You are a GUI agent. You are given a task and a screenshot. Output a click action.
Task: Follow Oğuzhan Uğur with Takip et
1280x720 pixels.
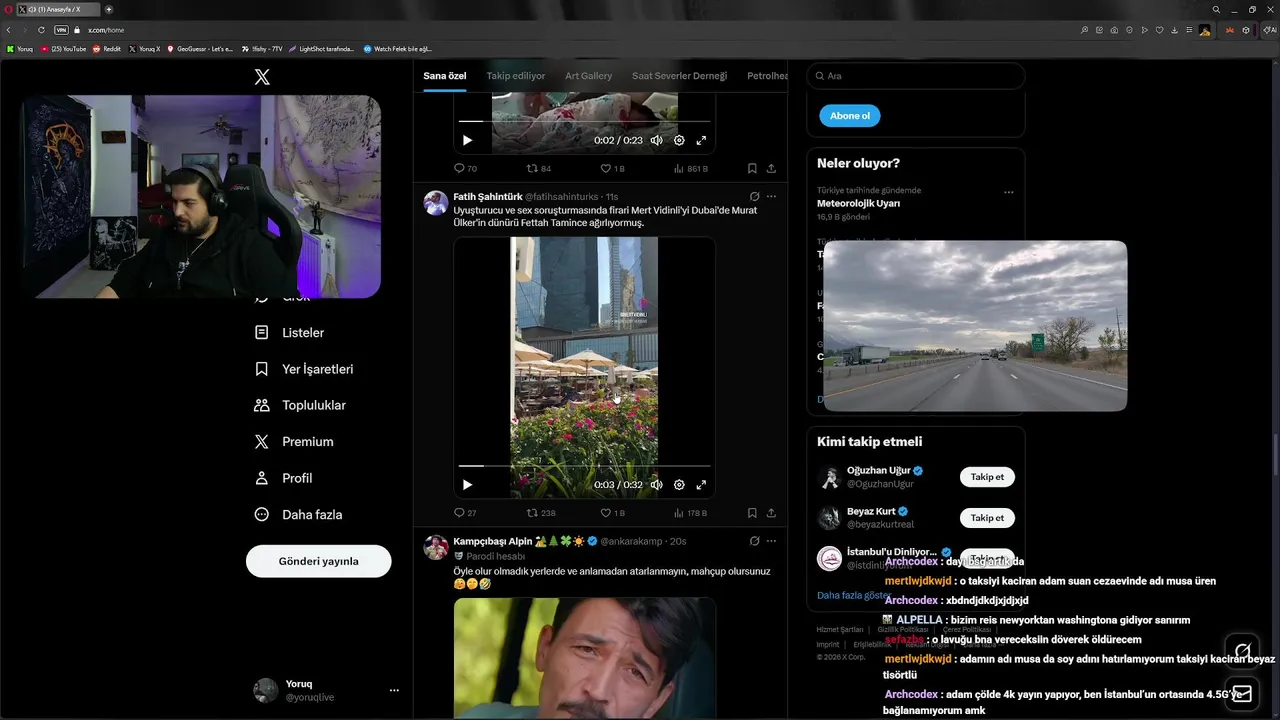pyautogui.click(x=987, y=477)
